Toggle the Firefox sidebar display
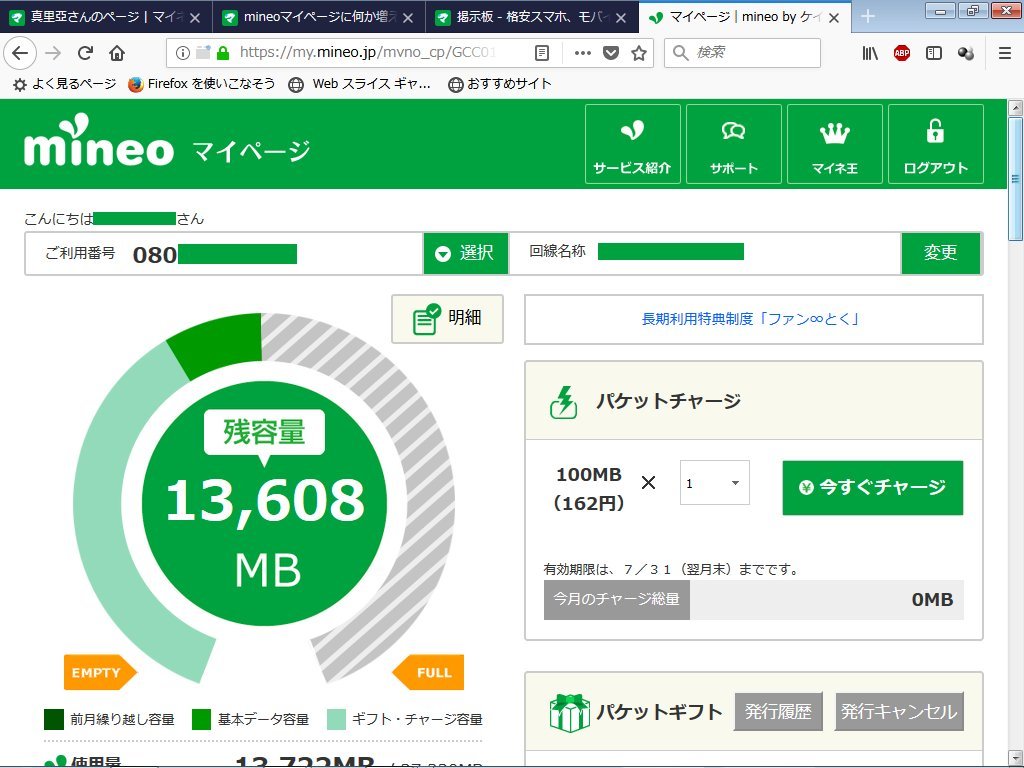Image resolution: width=1024 pixels, height=768 pixels. pos(933,53)
